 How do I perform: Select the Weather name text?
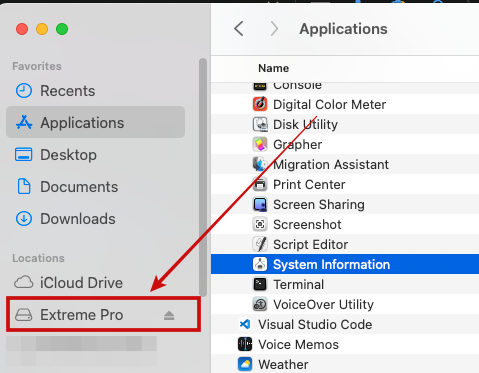pos(283,365)
